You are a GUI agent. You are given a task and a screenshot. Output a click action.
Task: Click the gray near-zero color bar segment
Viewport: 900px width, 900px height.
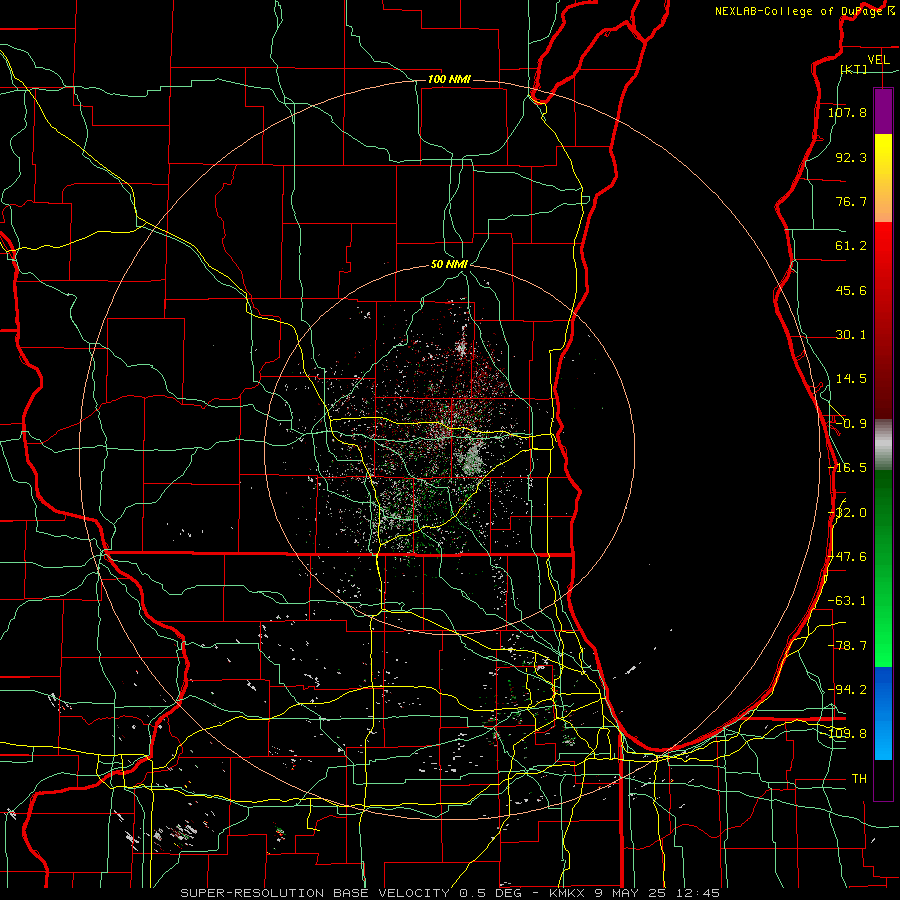(883, 445)
